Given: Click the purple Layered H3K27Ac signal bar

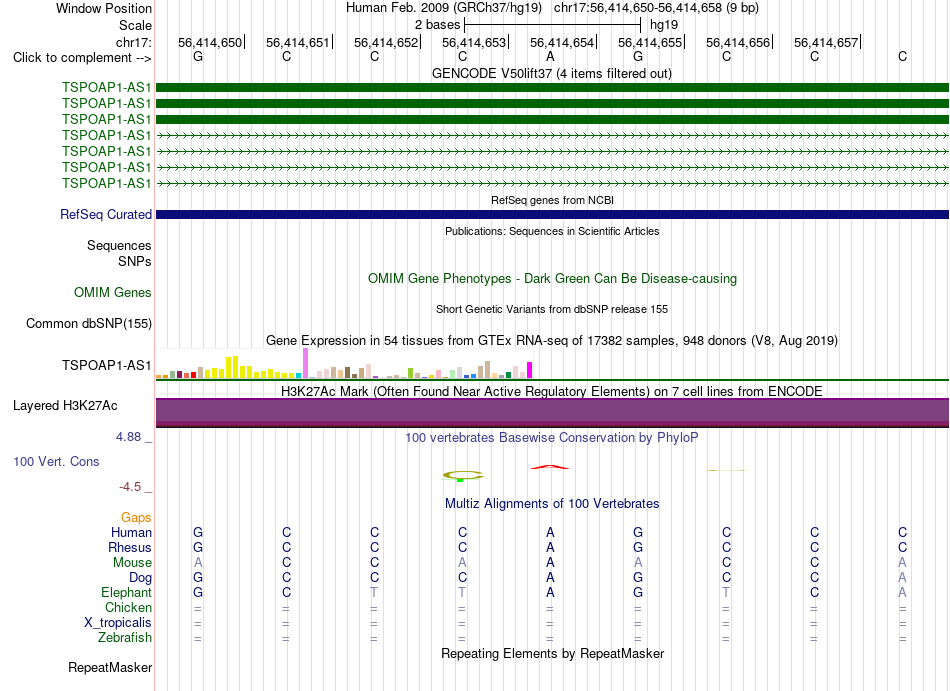Looking at the screenshot, I should tap(553, 413).
